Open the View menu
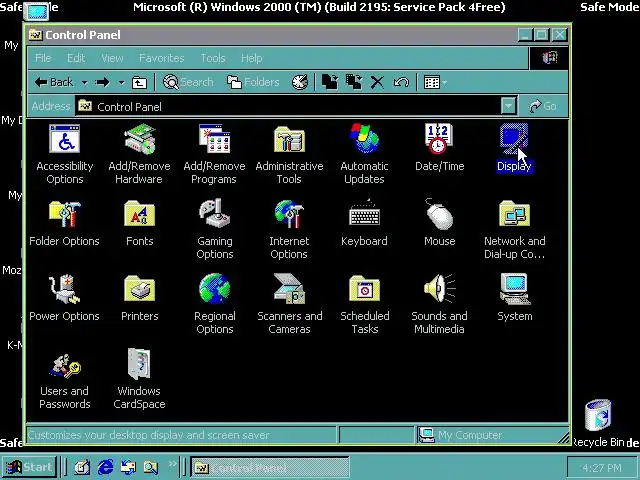The width and height of the screenshot is (640, 480). point(112,58)
